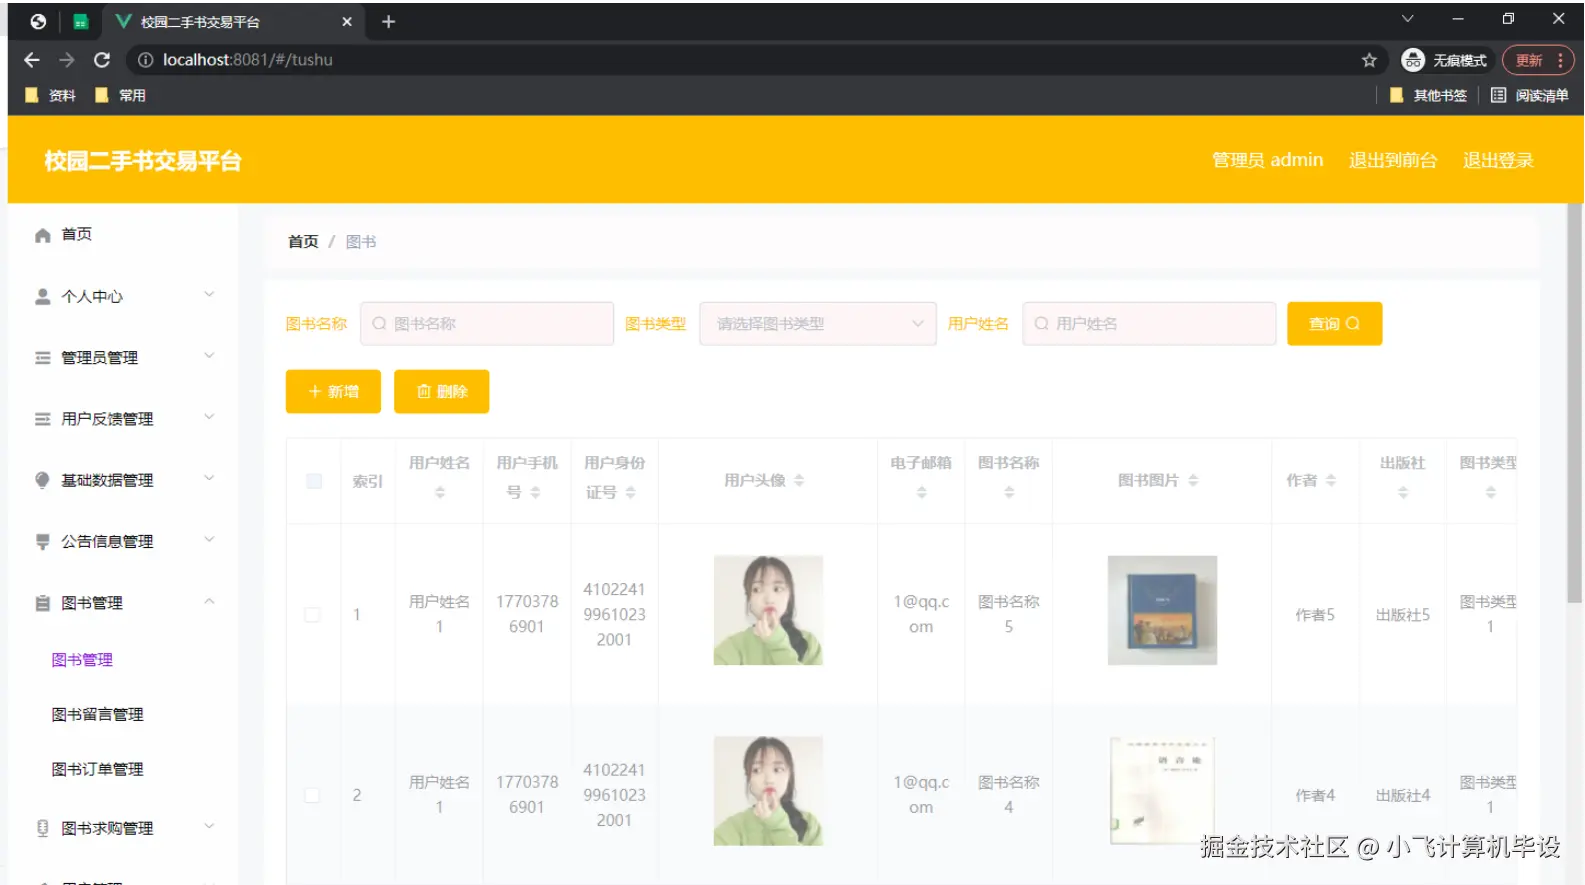
Task: Select 图书管理 submenu item
Action: (82, 660)
